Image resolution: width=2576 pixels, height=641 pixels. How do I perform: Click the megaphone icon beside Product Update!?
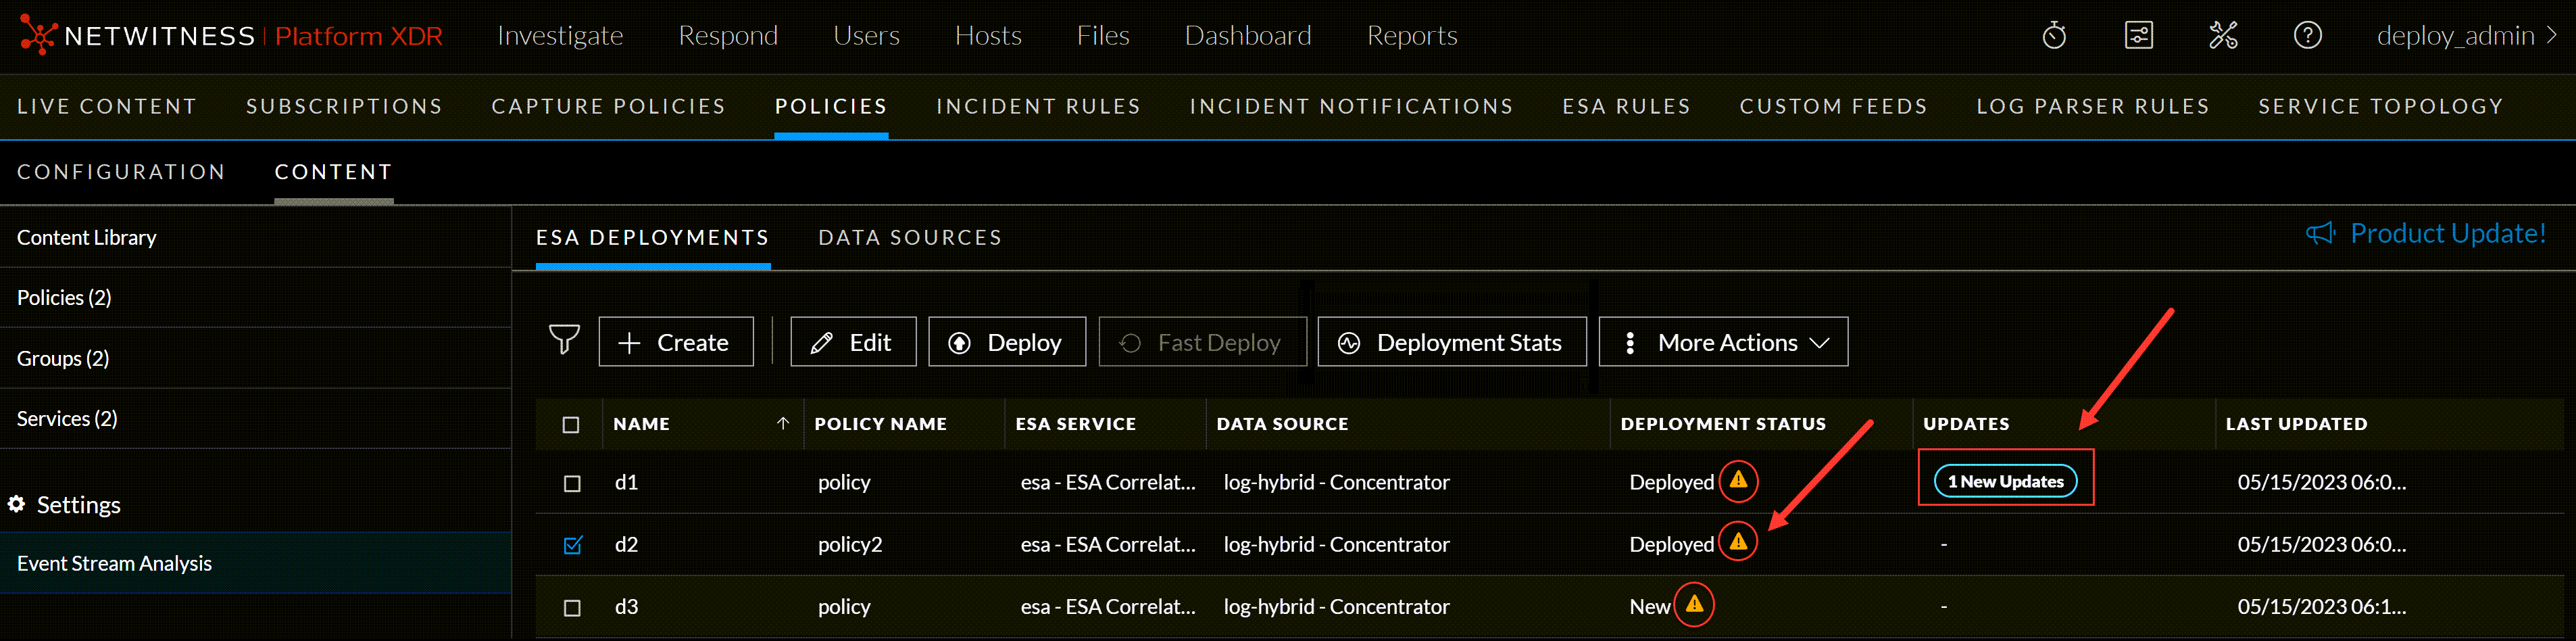click(2321, 233)
